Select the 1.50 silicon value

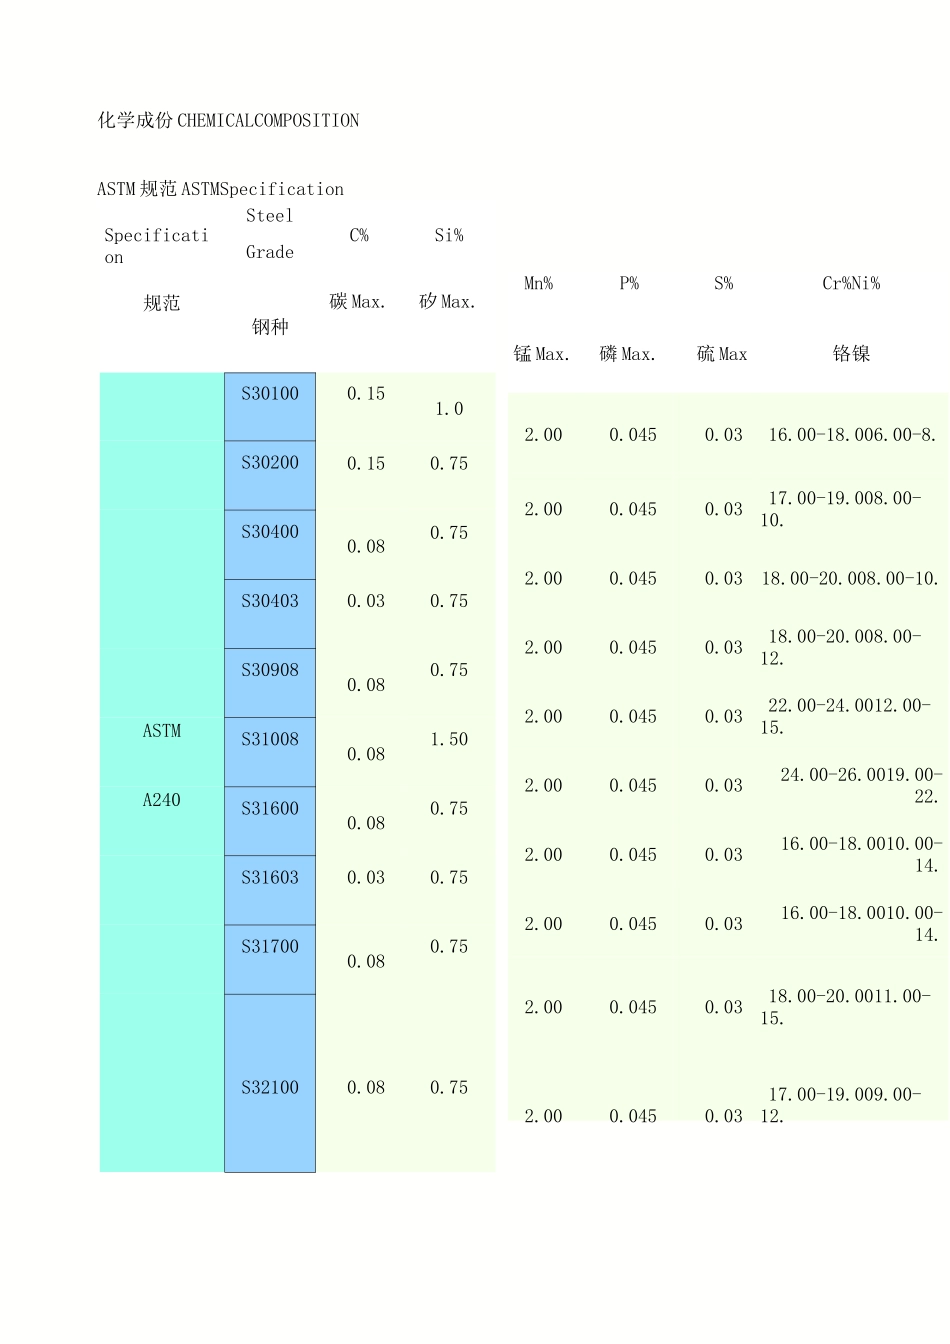(x=449, y=739)
